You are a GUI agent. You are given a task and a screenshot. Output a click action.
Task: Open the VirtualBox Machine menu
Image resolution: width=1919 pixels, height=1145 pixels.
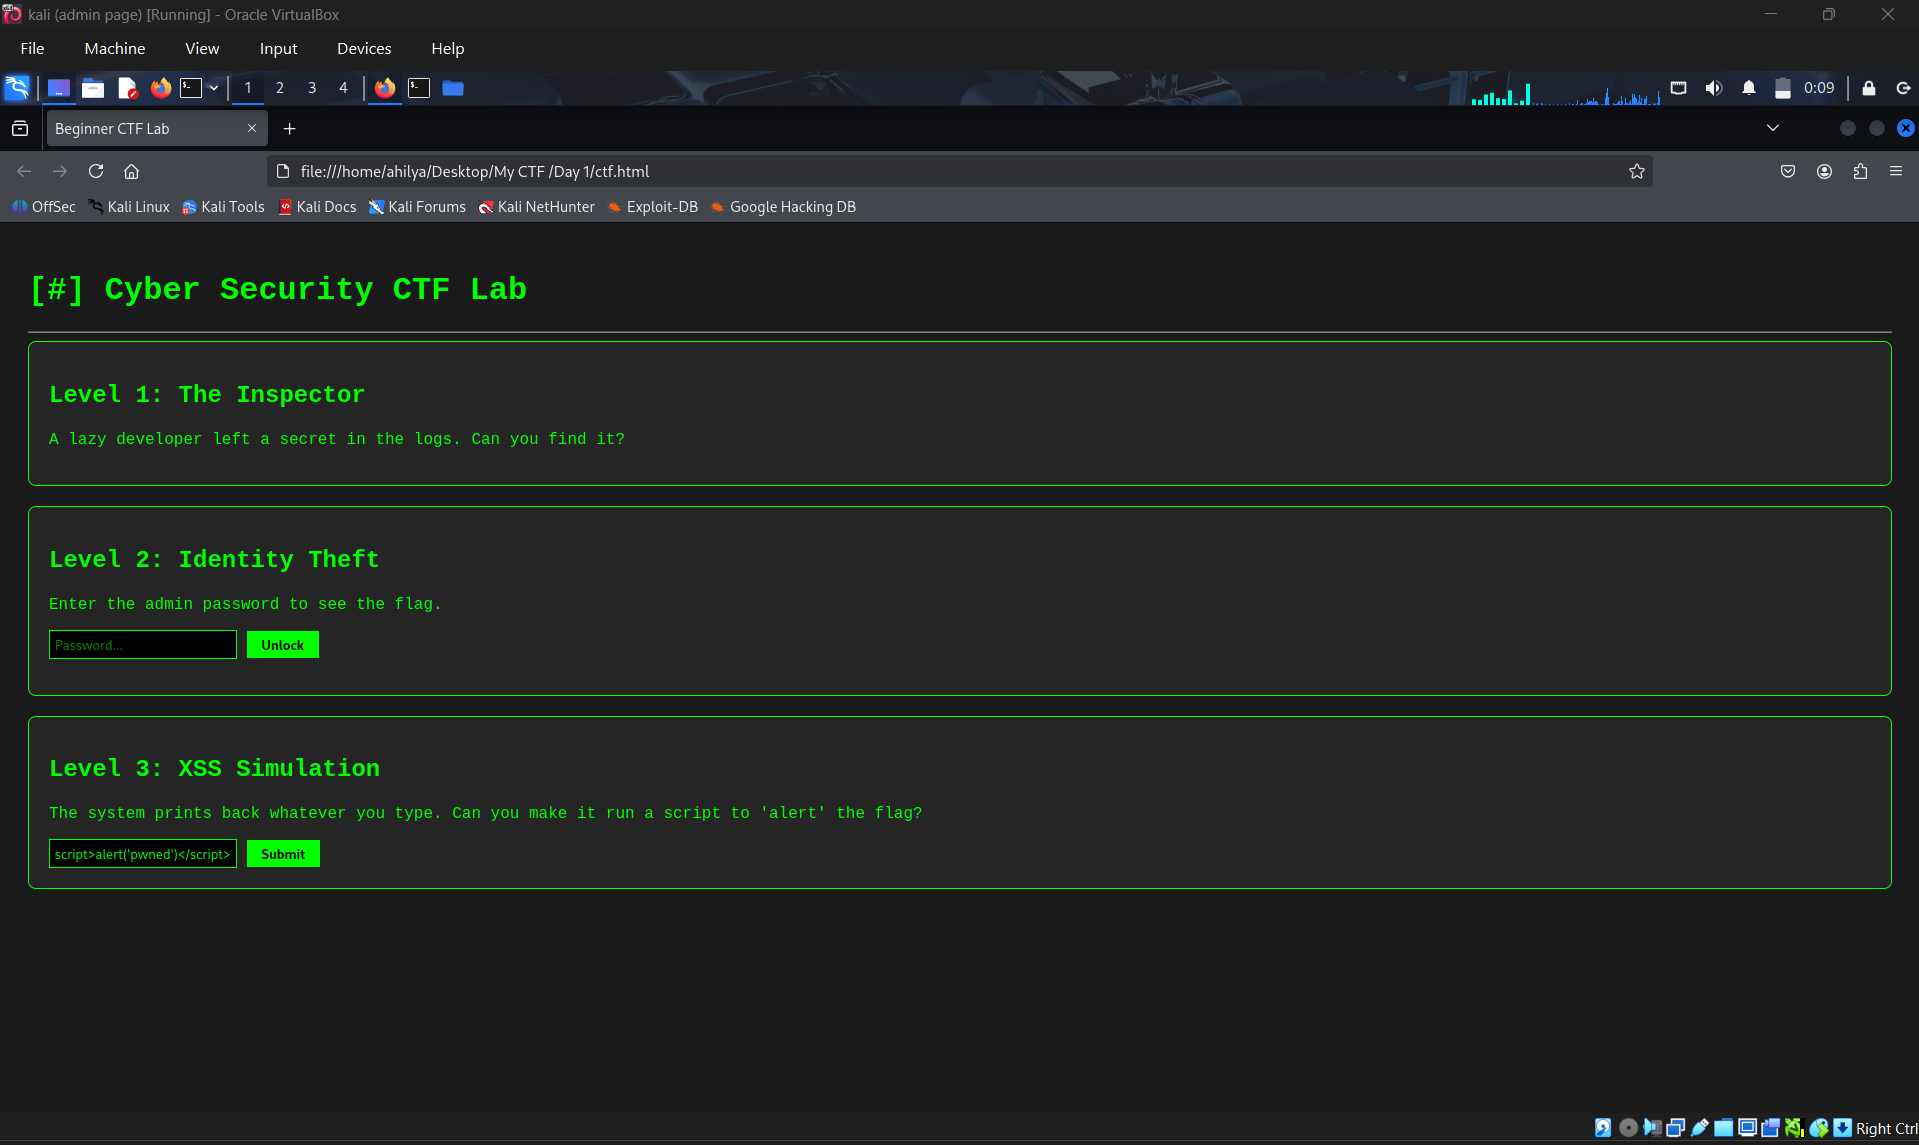115,48
